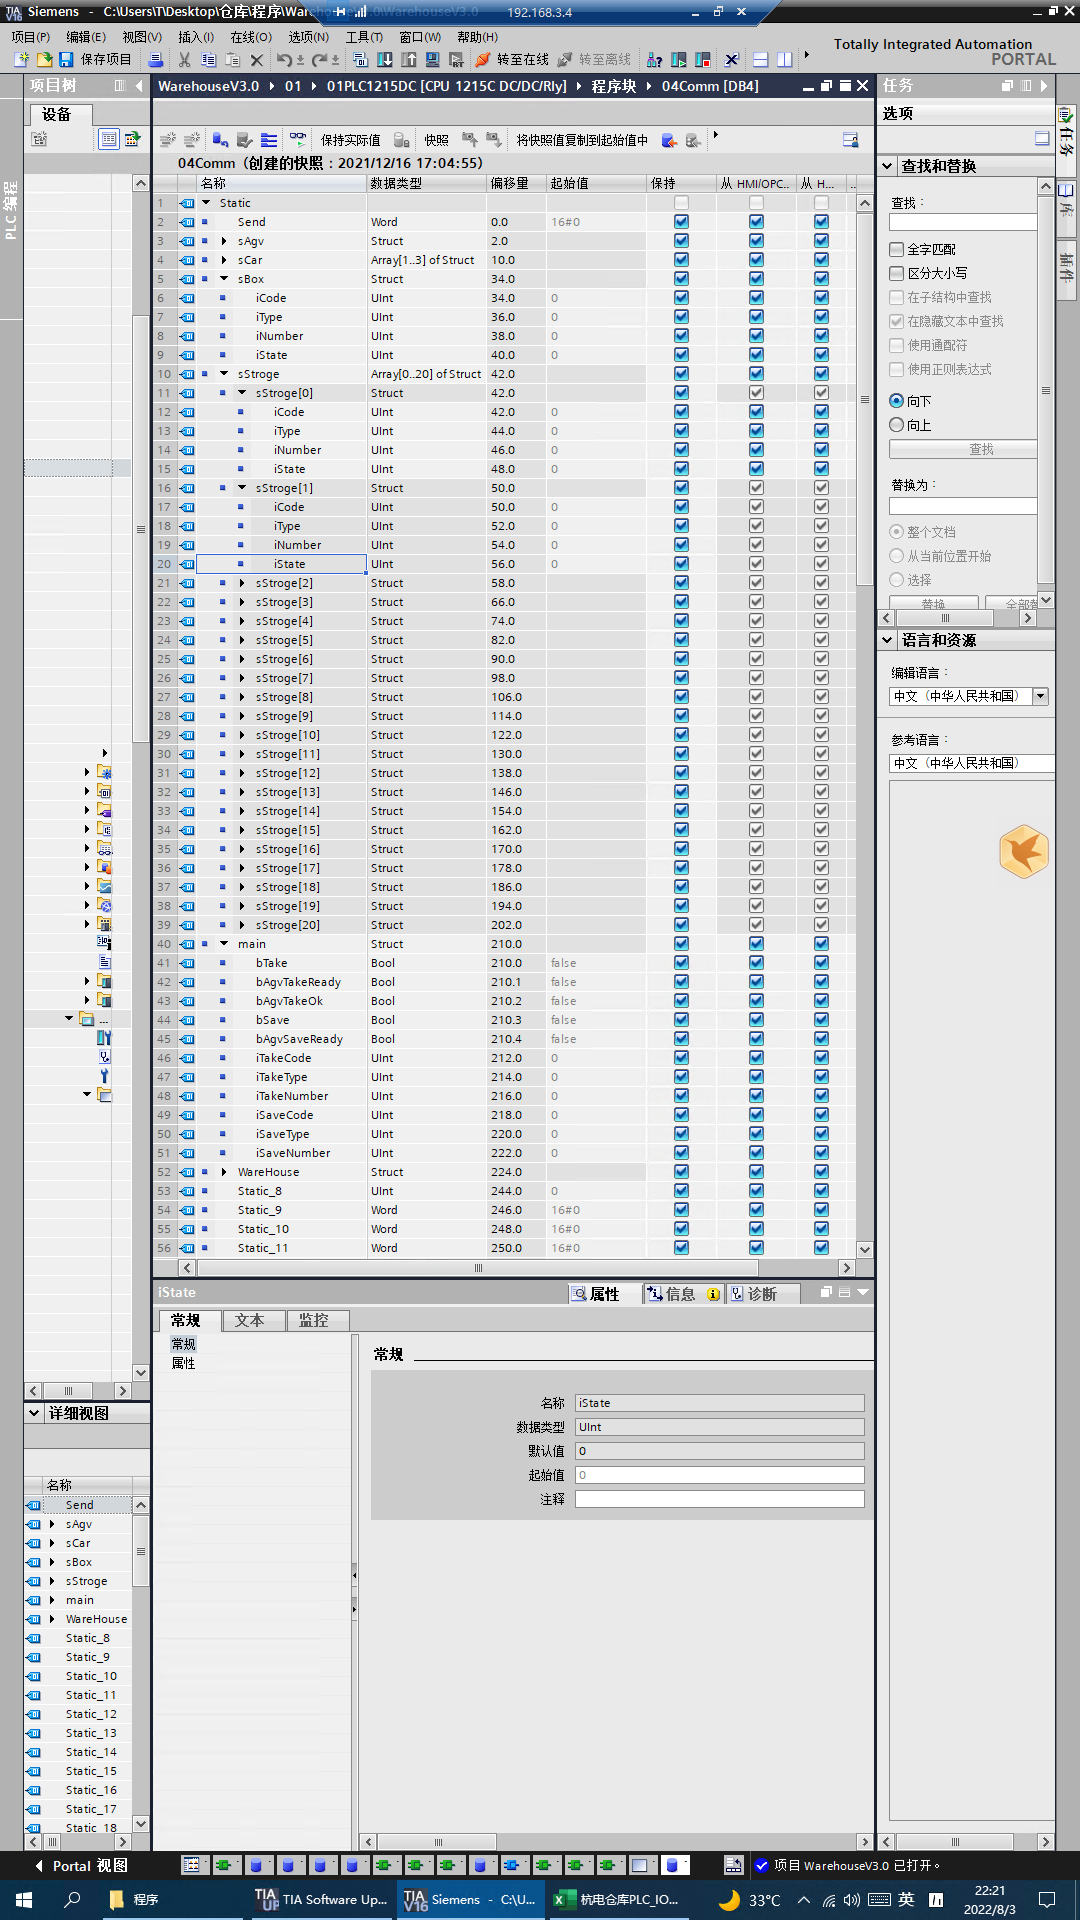Click the monitor all glasses icon

pos(298,140)
